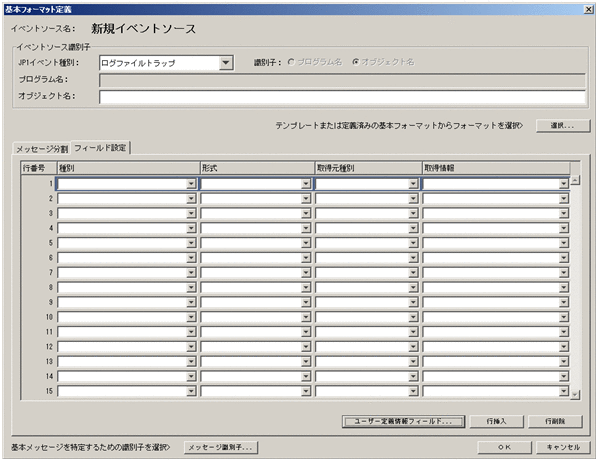Open the 取得元種別 dropdown in row 2
The width and height of the screenshot is (600, 463).
412,198
